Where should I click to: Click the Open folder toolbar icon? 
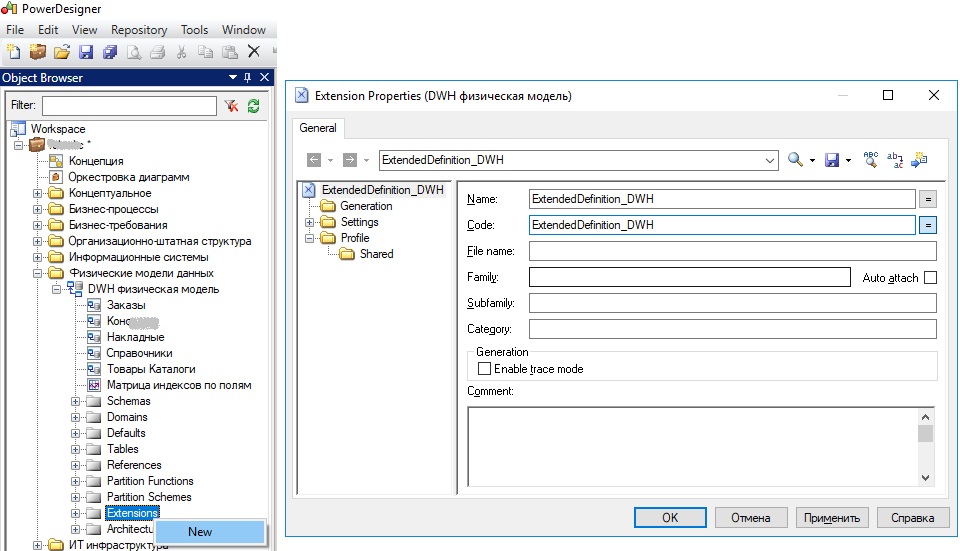coord(62,52)
